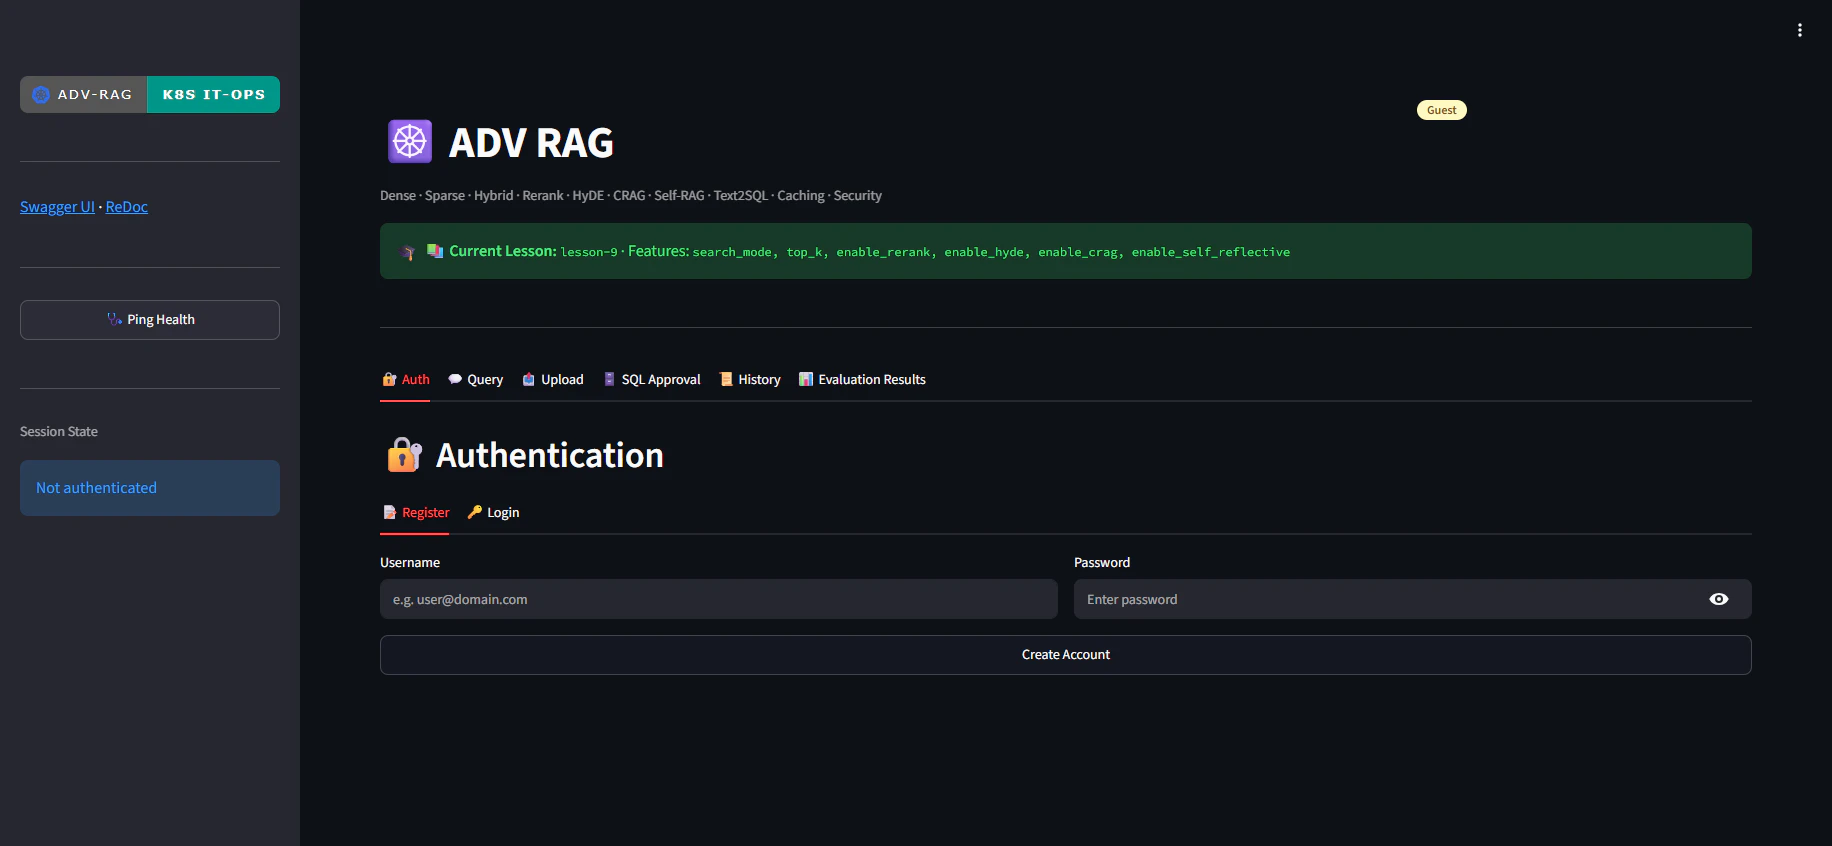The height and width of the screenshot is (846, 1832).
Task: Click the speech bubble icon on the Query tab
Action: (x=455, y=379)
